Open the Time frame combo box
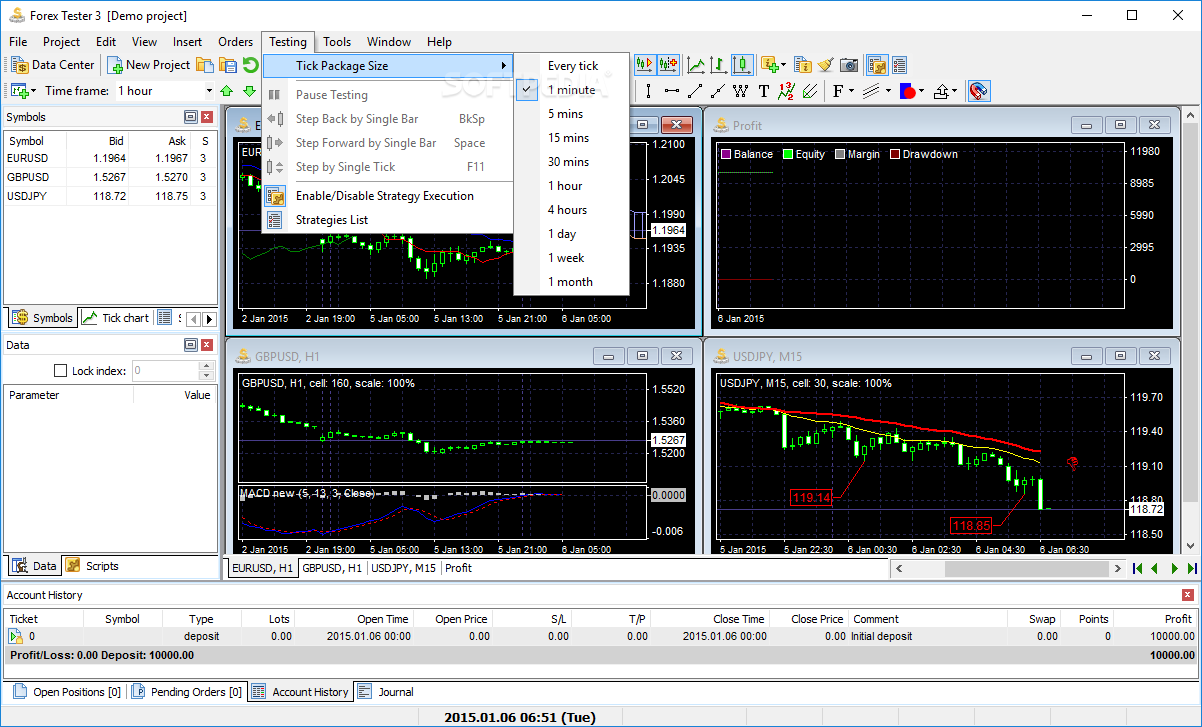Screen dimensions: 1202x727 pyautogui.click(x=165, y=91)
